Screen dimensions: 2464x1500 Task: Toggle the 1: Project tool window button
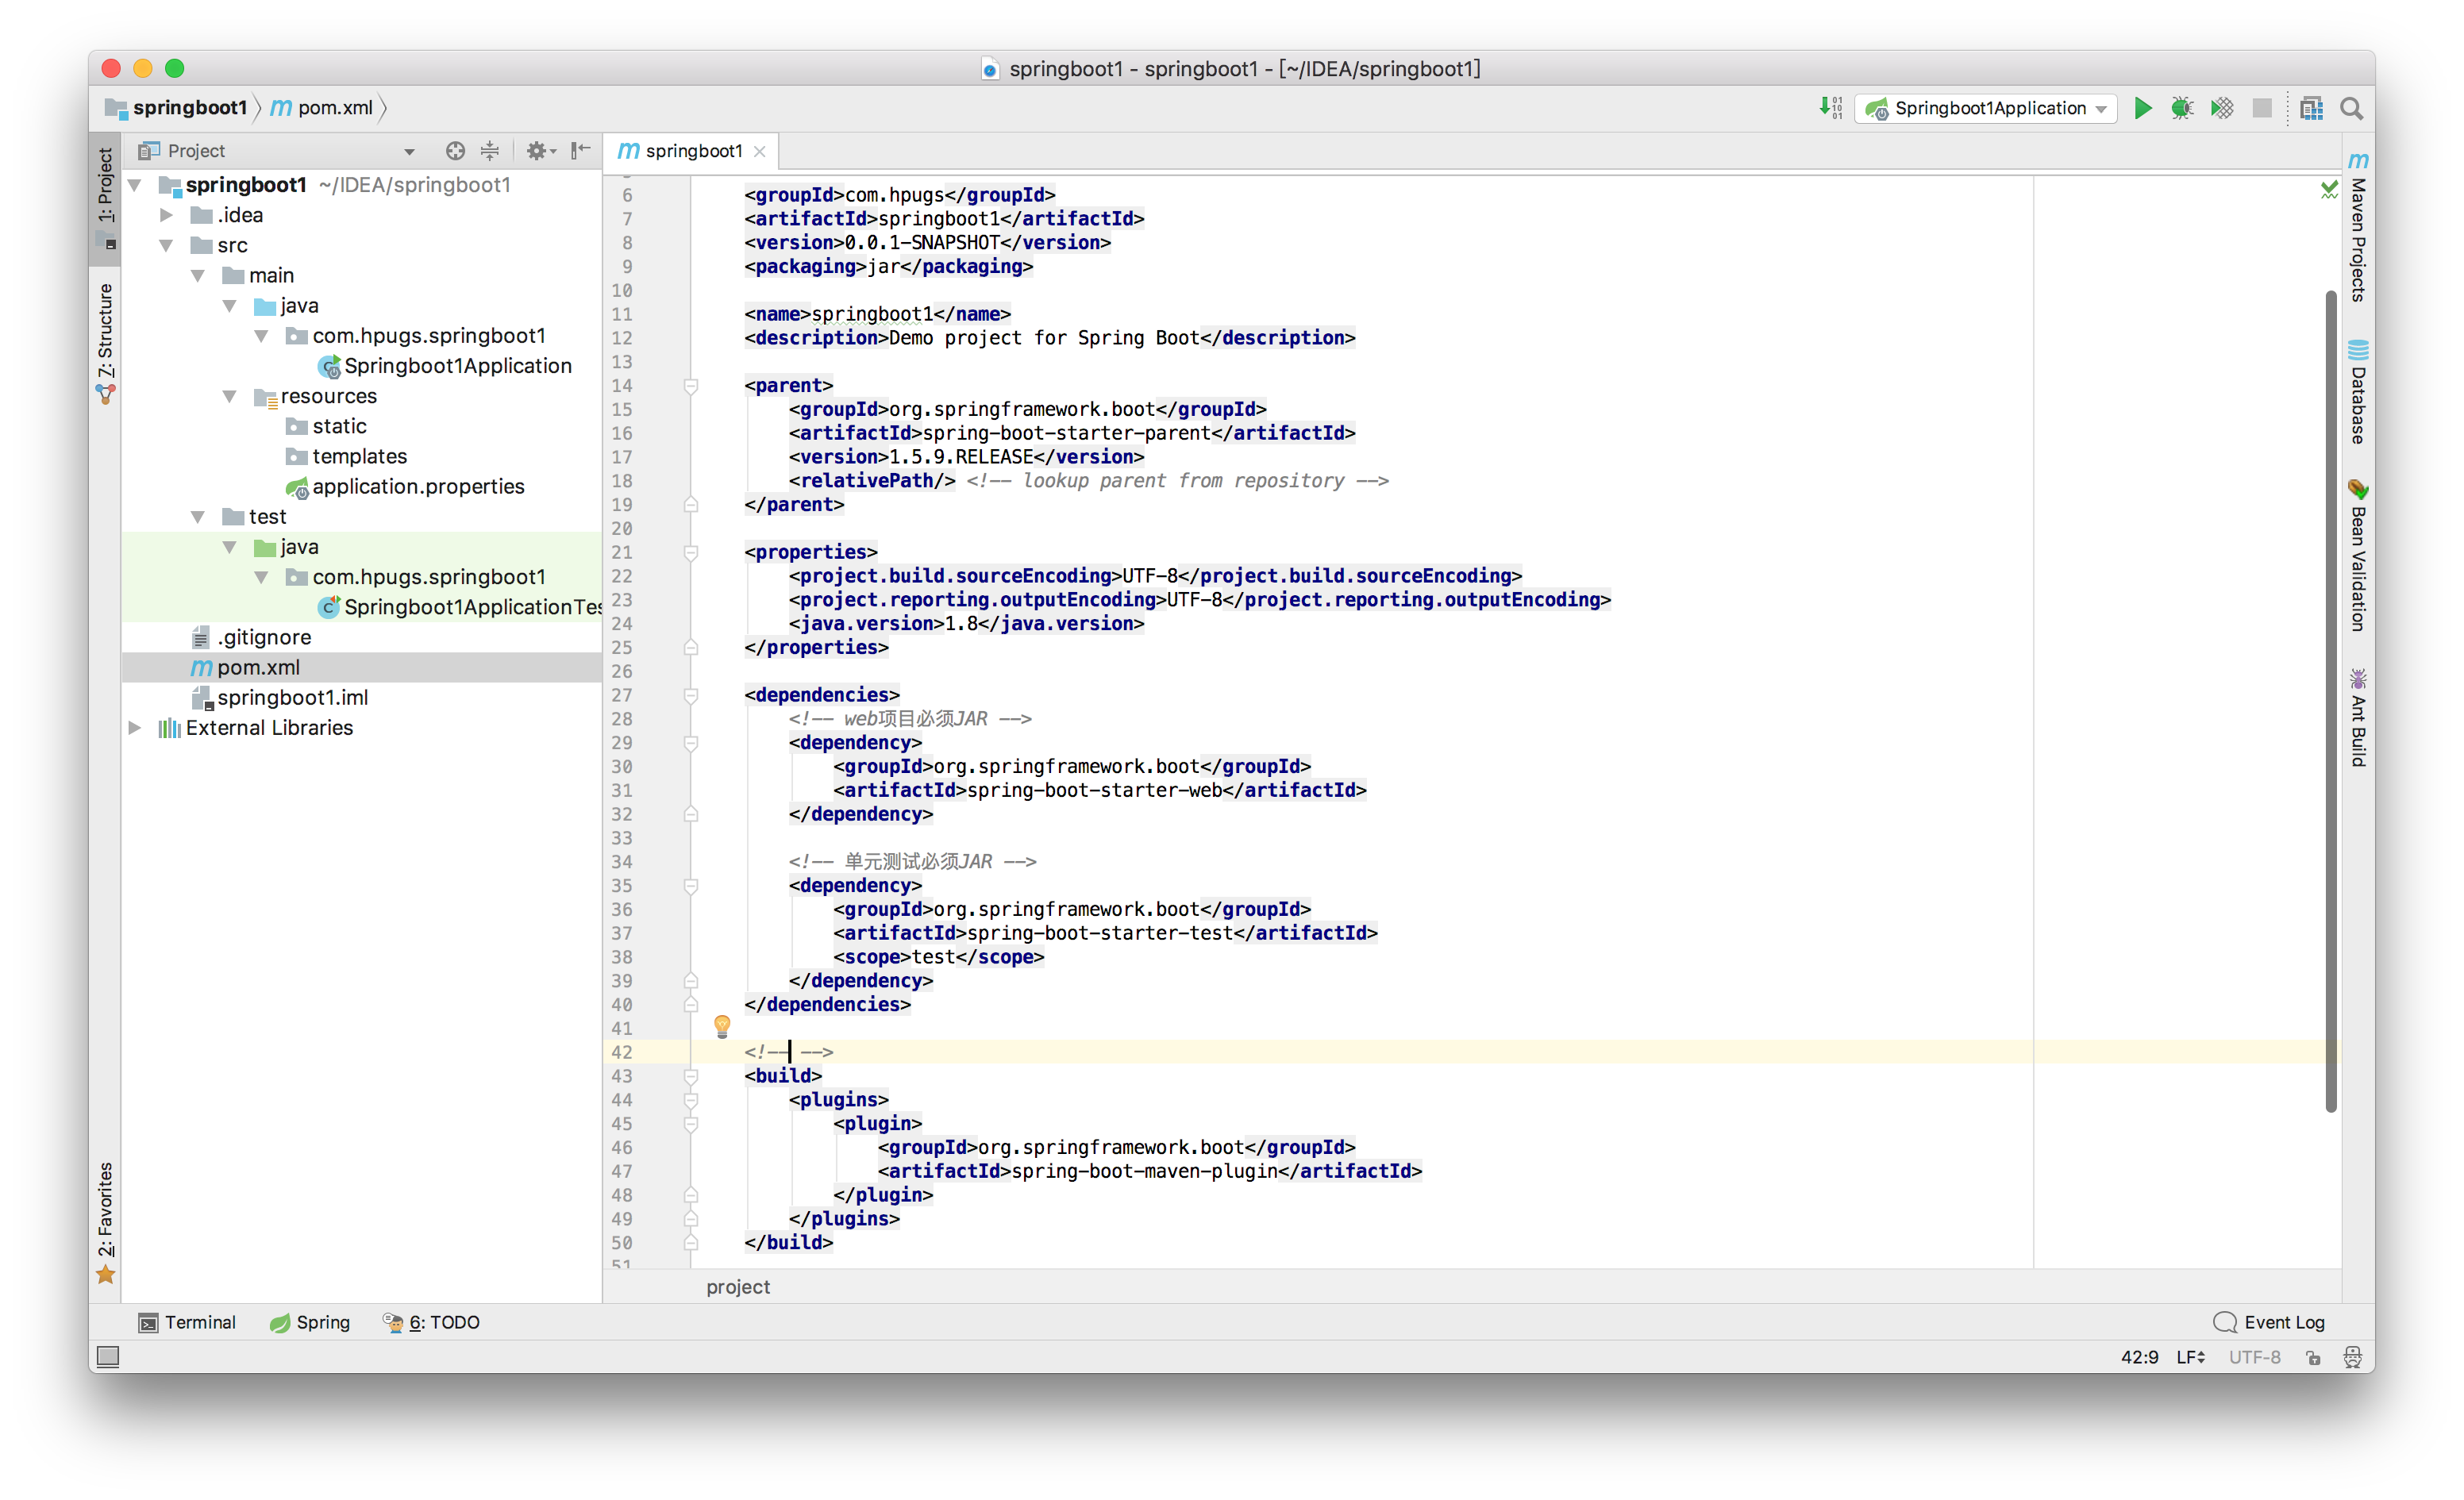tap(105, 198)
